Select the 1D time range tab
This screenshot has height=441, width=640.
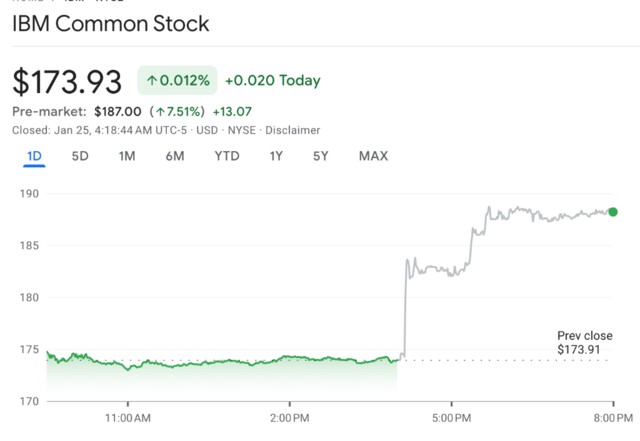pos(34,156)
